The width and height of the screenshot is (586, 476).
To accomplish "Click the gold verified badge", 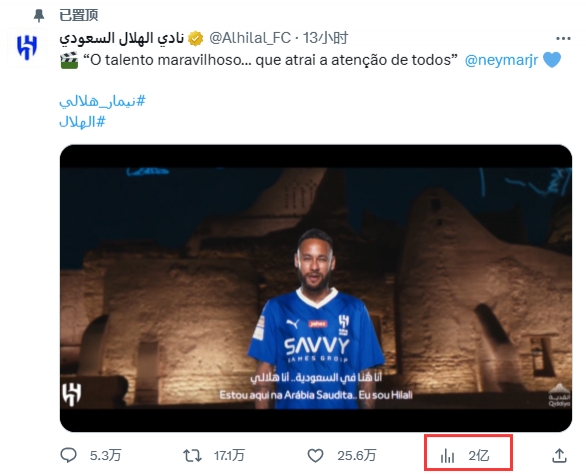I will [x=195, y=38].
